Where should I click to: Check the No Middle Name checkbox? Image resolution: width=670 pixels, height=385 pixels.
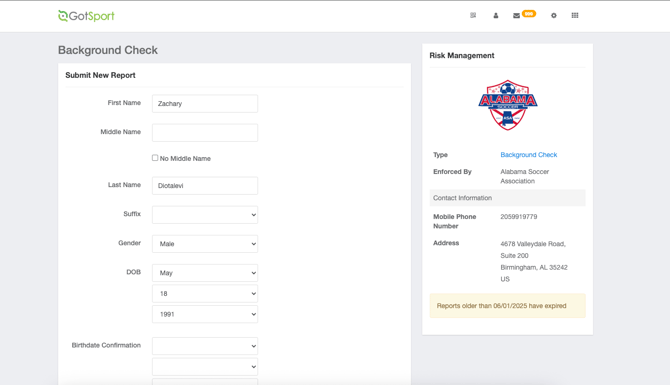(x=155, y=158)
